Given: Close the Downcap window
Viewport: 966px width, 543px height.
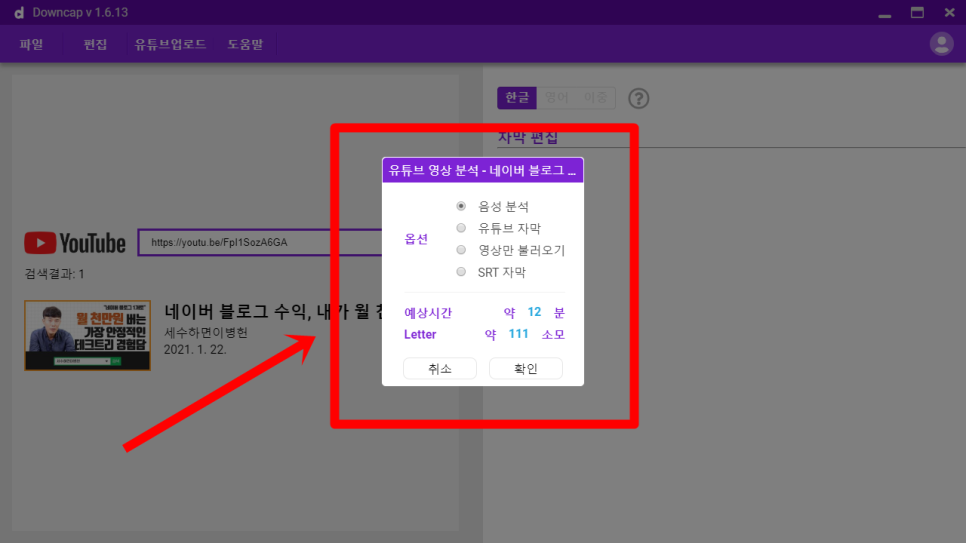Looking at the screenshot, I should click(949, 12).
